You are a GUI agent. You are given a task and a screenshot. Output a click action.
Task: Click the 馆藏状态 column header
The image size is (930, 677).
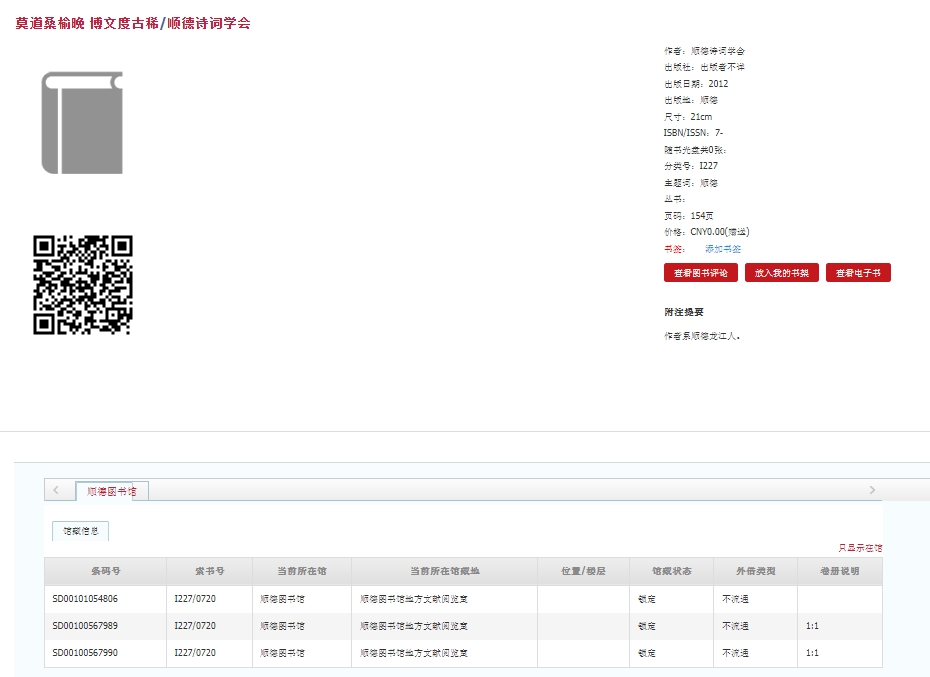tap(672, 571)
